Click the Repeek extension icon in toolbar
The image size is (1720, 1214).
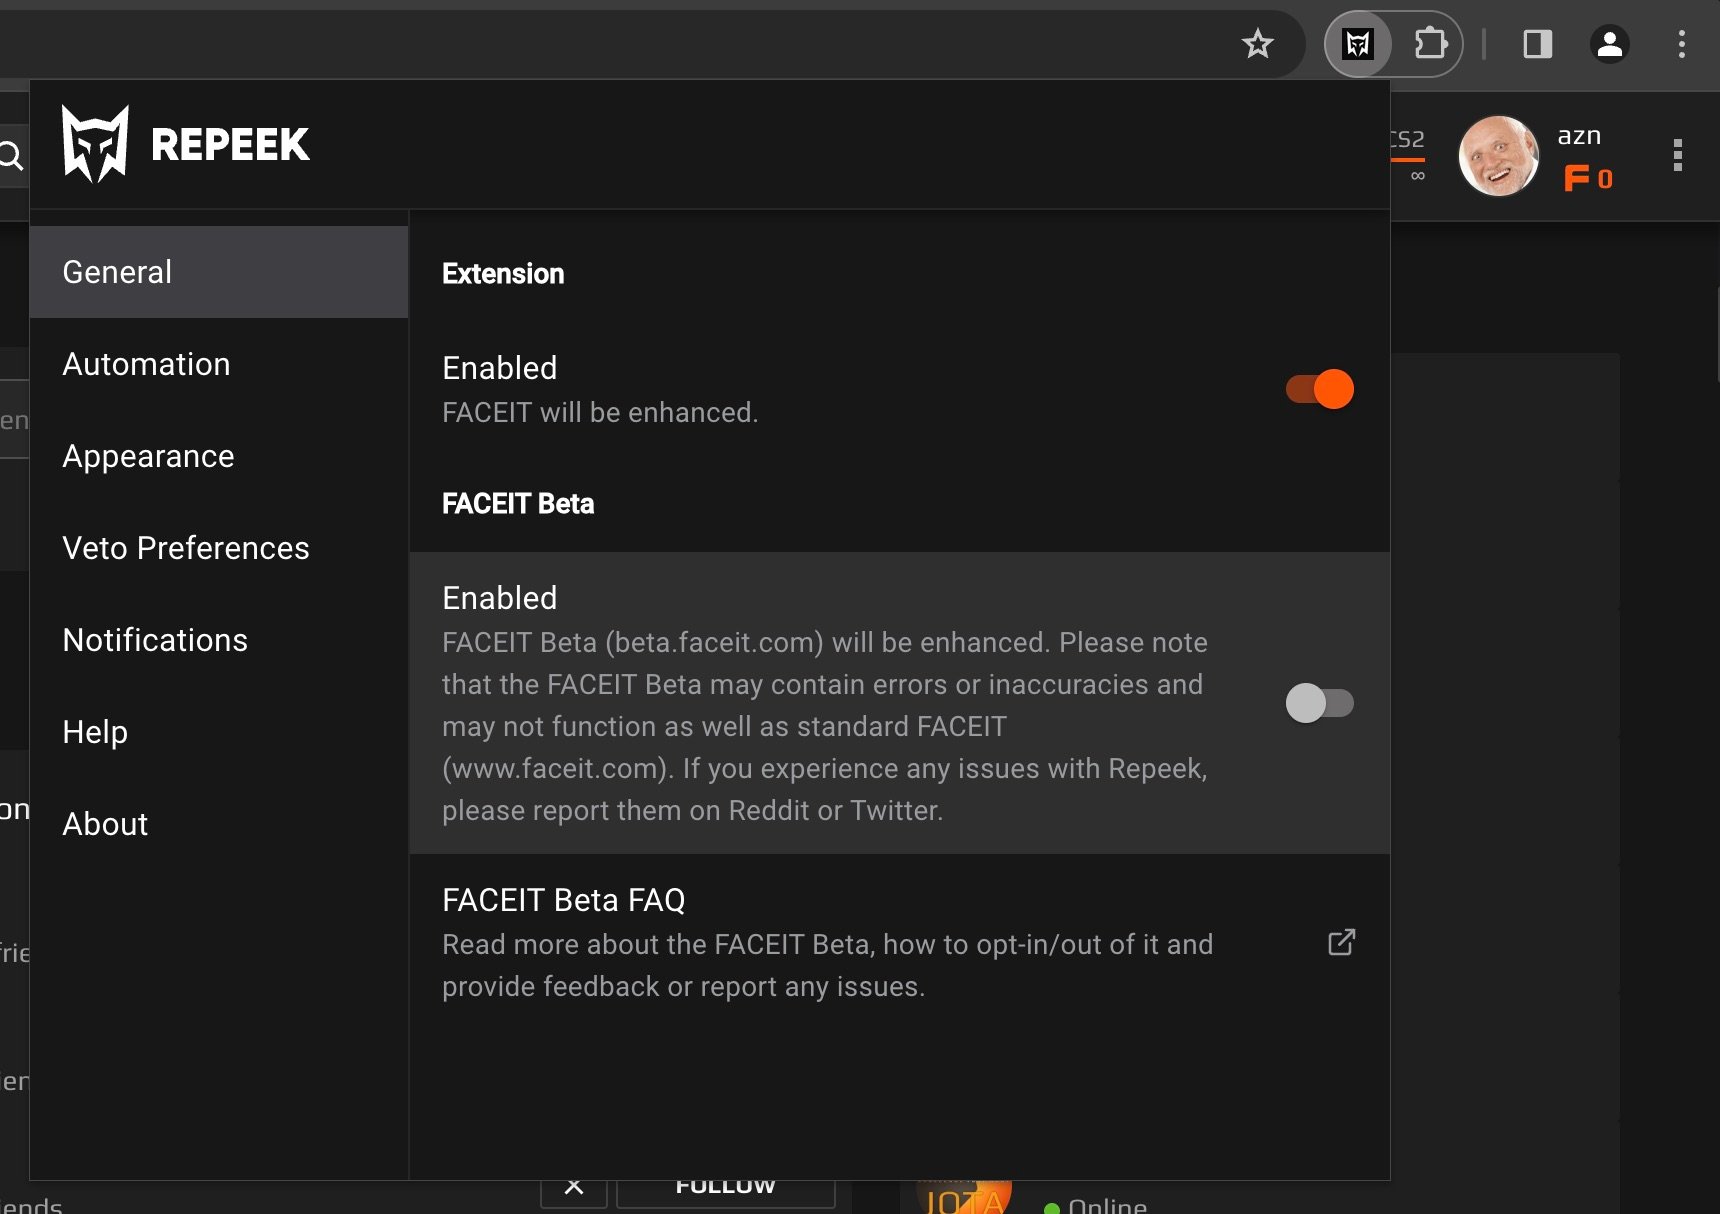[1357, 44]
